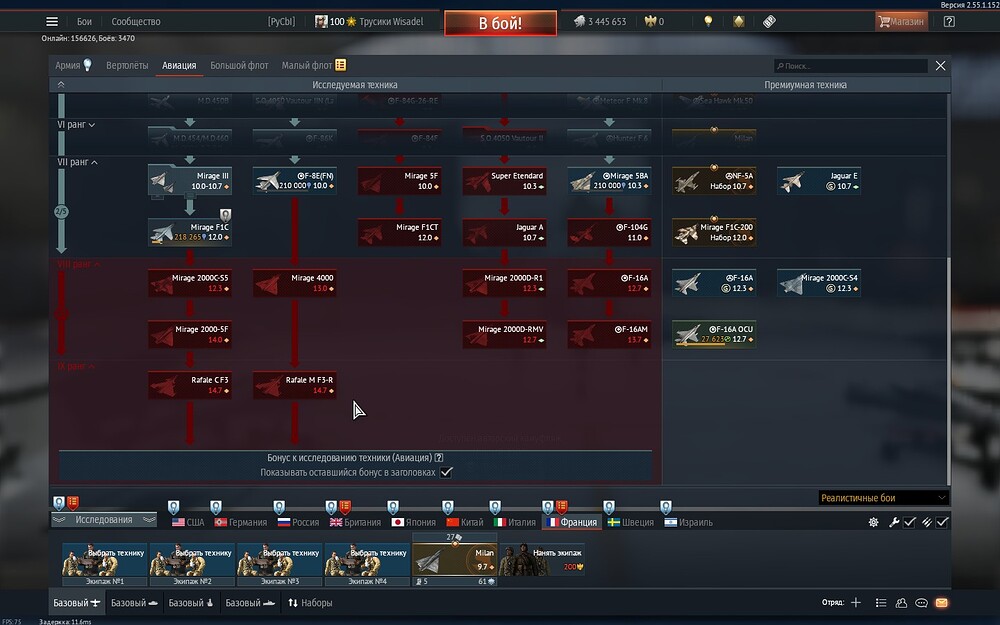Open the battle pass ticket icon

[x=769, y=22]
